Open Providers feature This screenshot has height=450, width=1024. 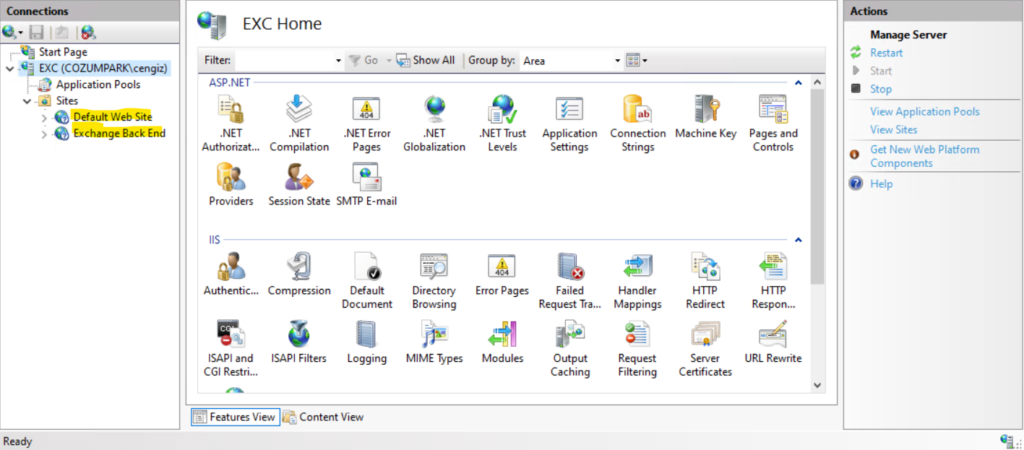(231, 185)
